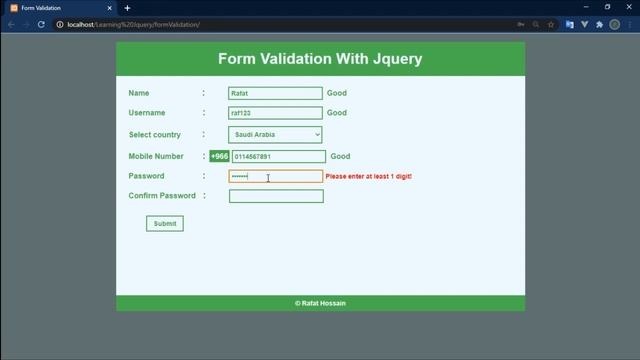Minimize the browser window

click(x=586, y=7)
